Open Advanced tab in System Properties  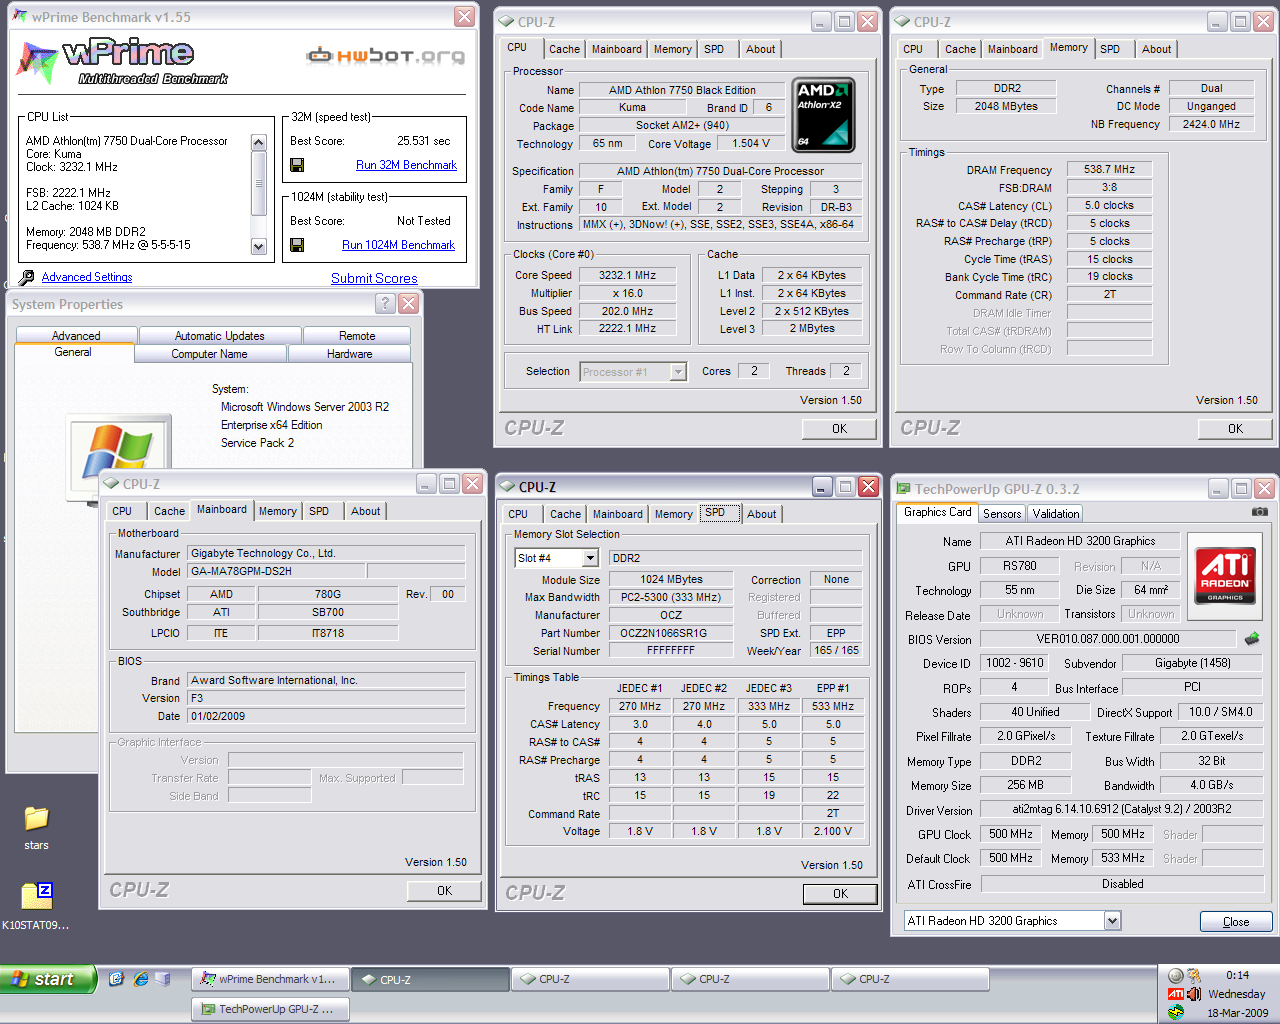tap(76, 336)
